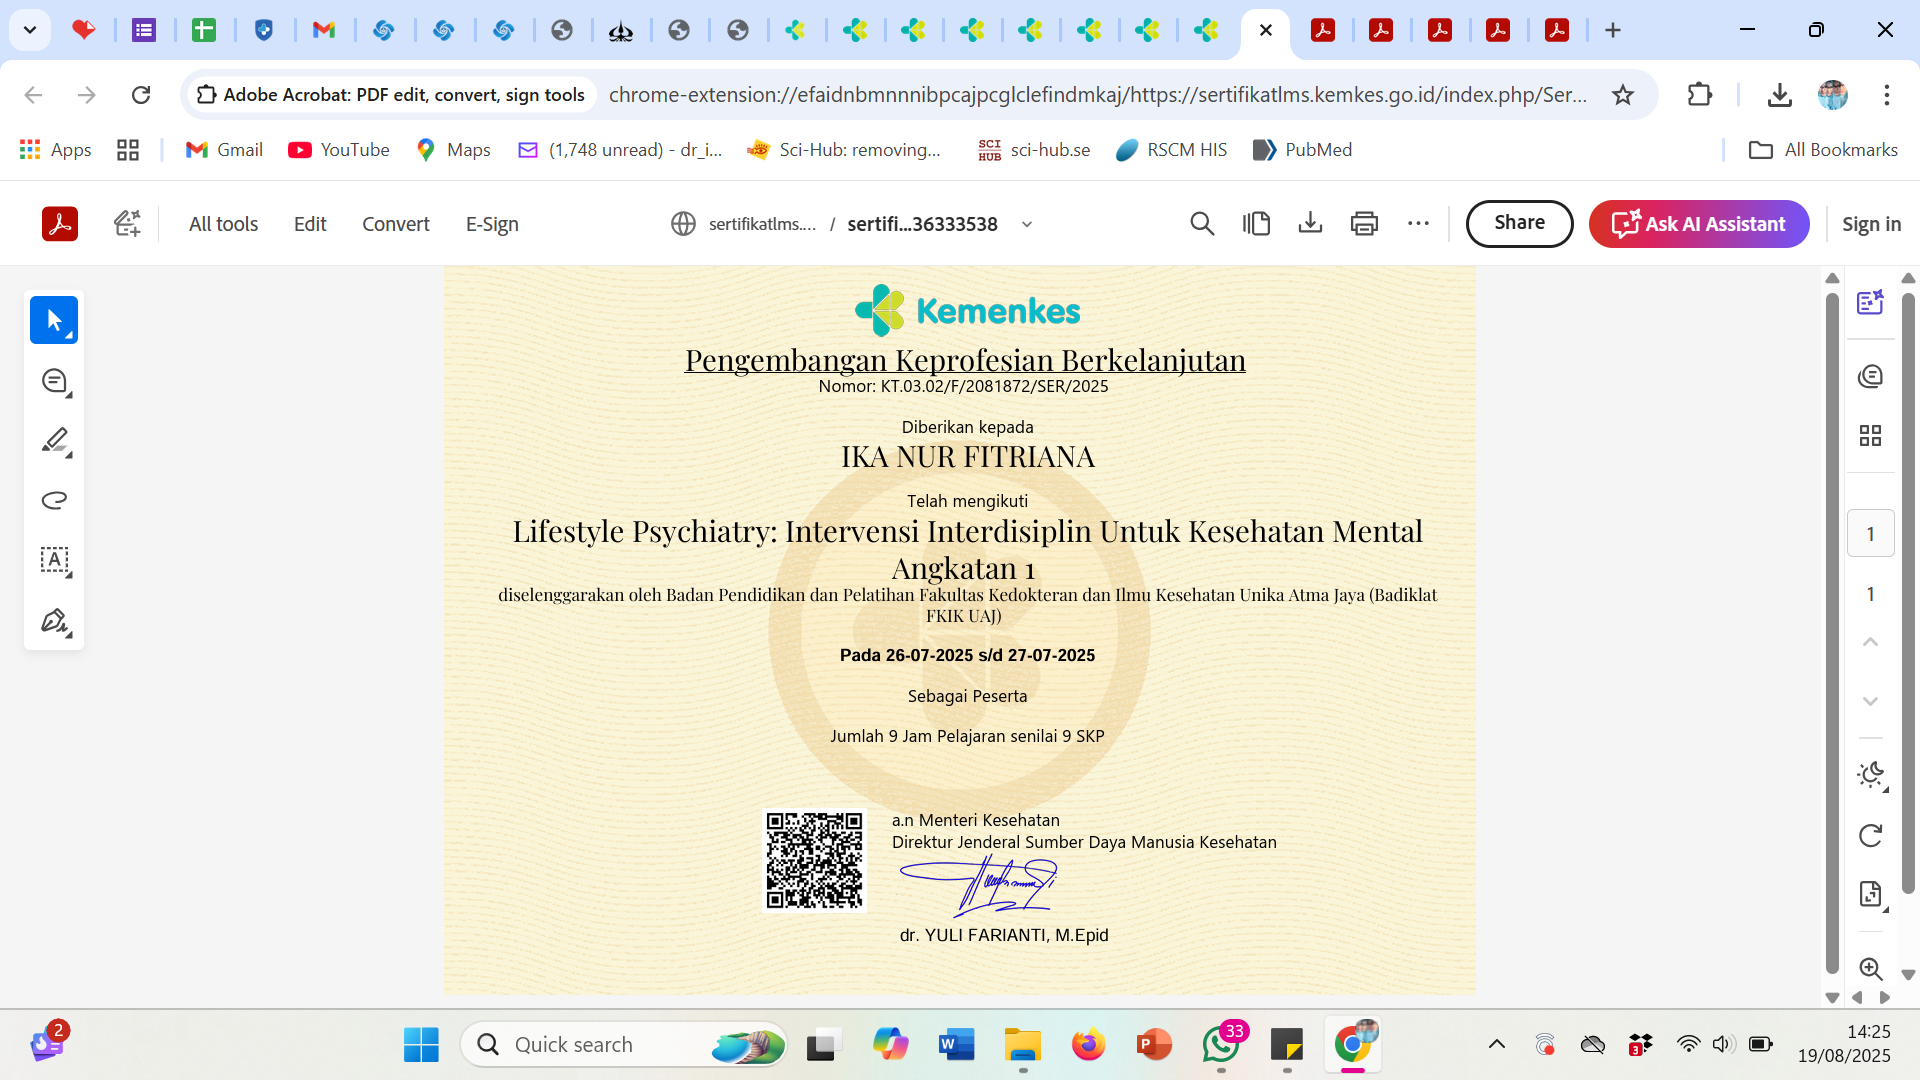Select the arrow selection tool
Image resolution: width=1920 pixels, height=1080 pixels.
54,320
